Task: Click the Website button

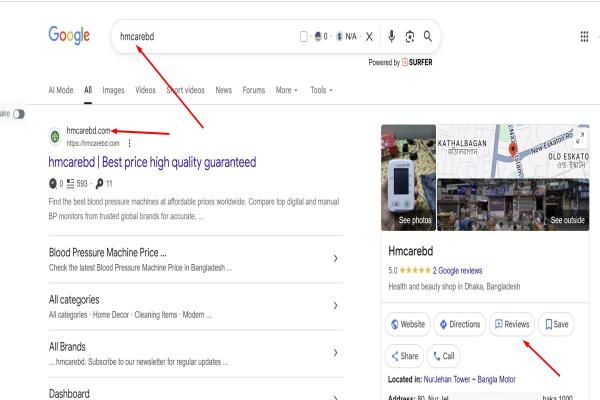Action: (408, 324)
